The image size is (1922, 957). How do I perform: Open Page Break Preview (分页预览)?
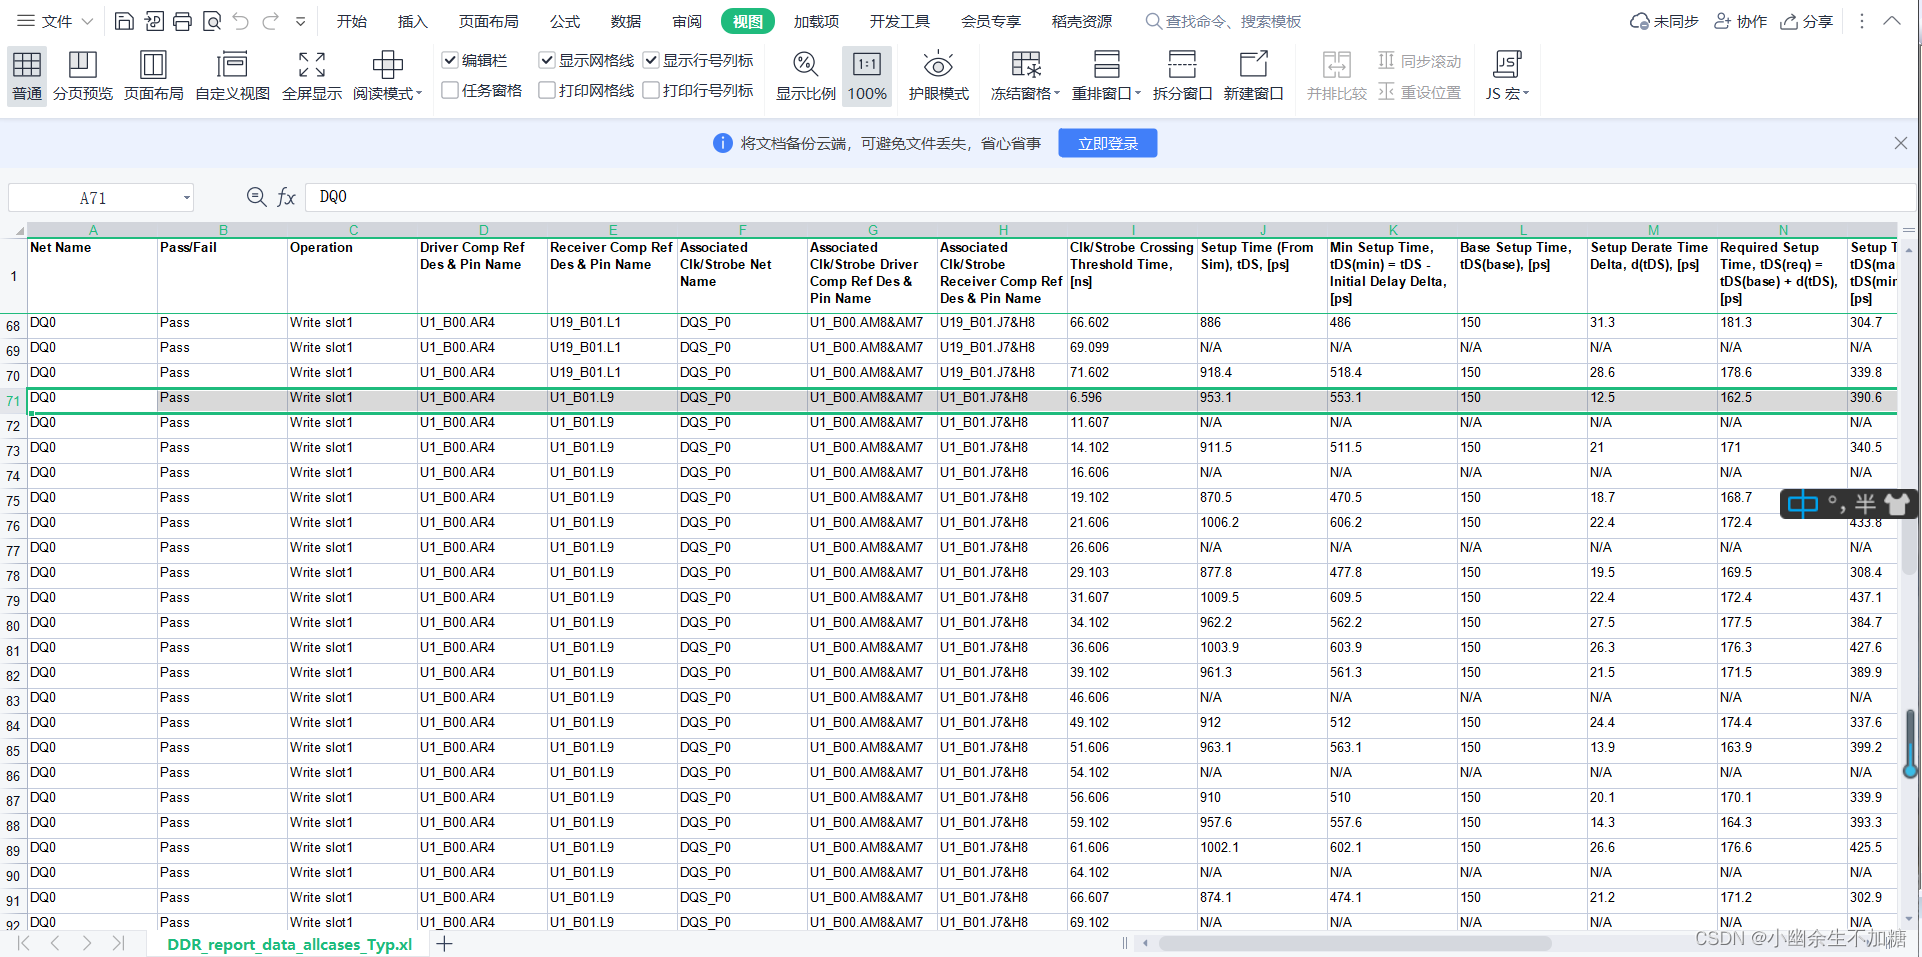(83, 76)
